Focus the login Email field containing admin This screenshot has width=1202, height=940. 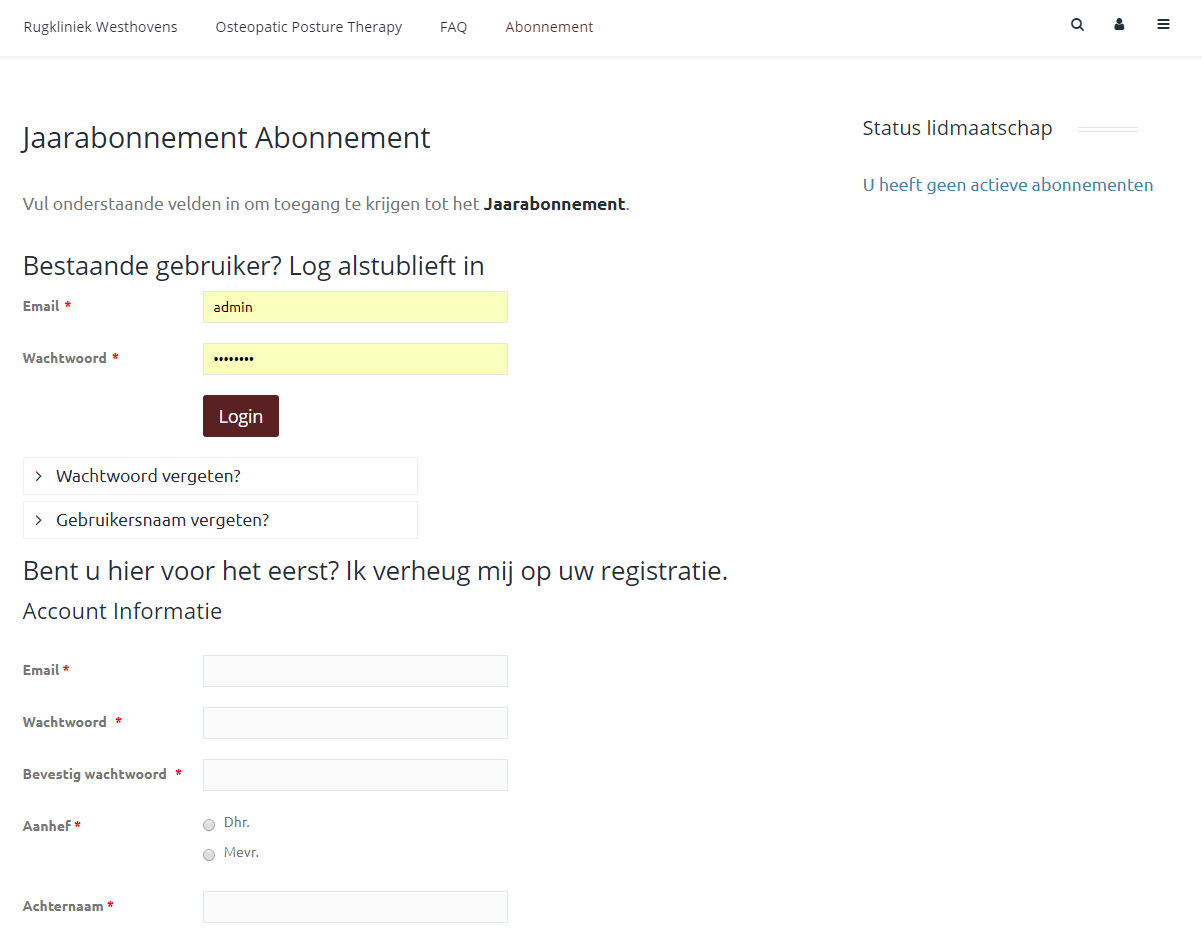pos(355,307)
